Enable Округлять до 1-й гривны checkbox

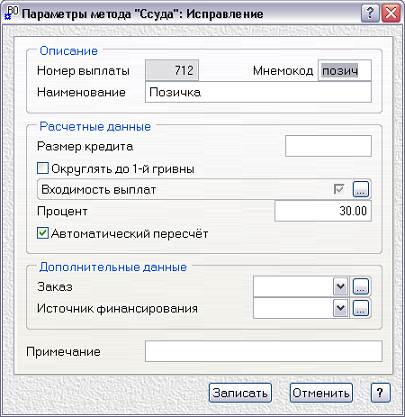pyautogui.click(x=43, y=168)
